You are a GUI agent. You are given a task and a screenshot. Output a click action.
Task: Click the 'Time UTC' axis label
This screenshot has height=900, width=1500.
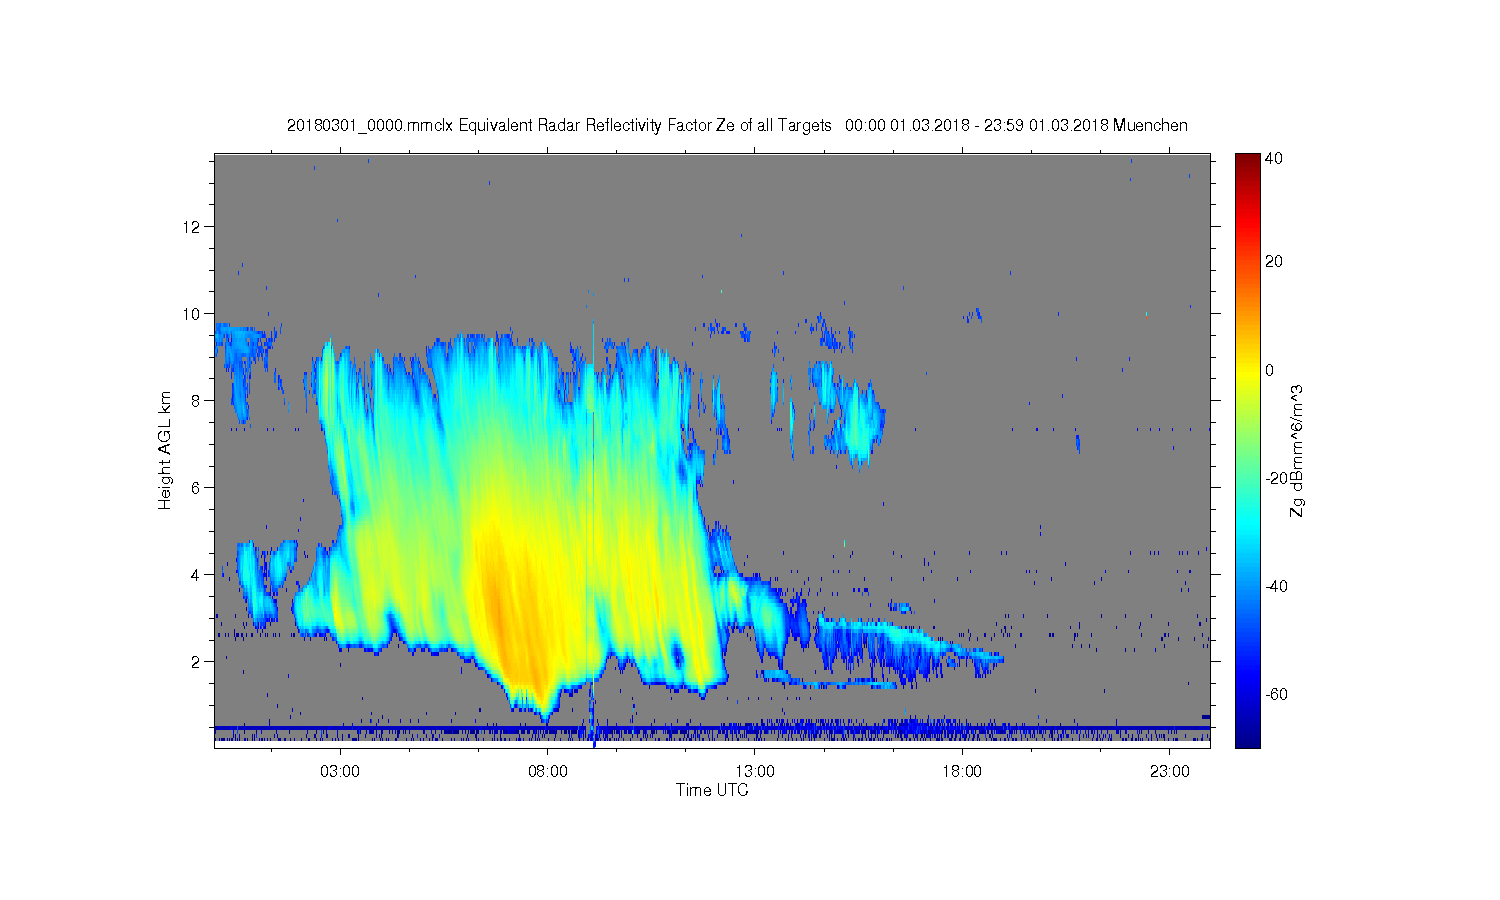(x=712, y=790)
